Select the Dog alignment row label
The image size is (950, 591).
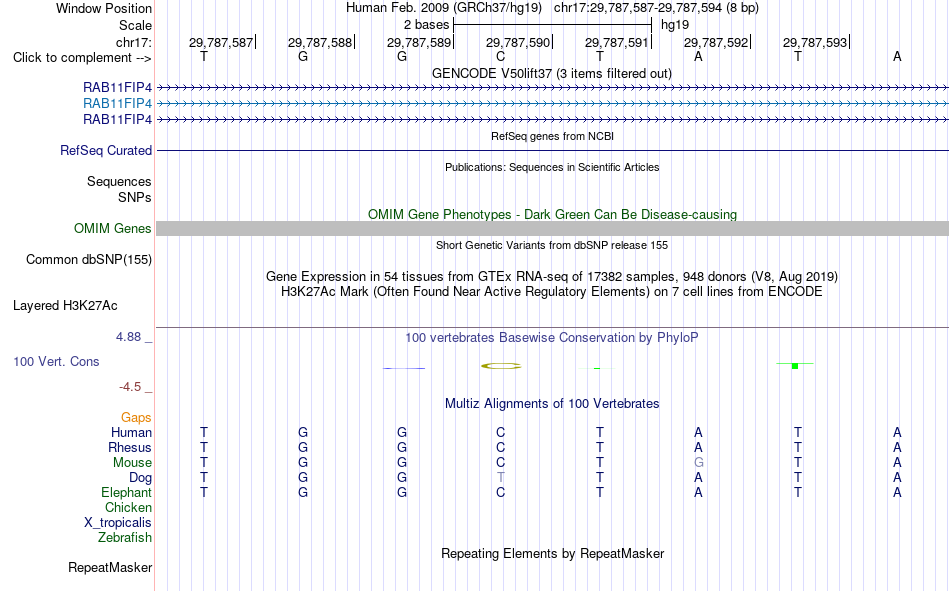point(140,478)
